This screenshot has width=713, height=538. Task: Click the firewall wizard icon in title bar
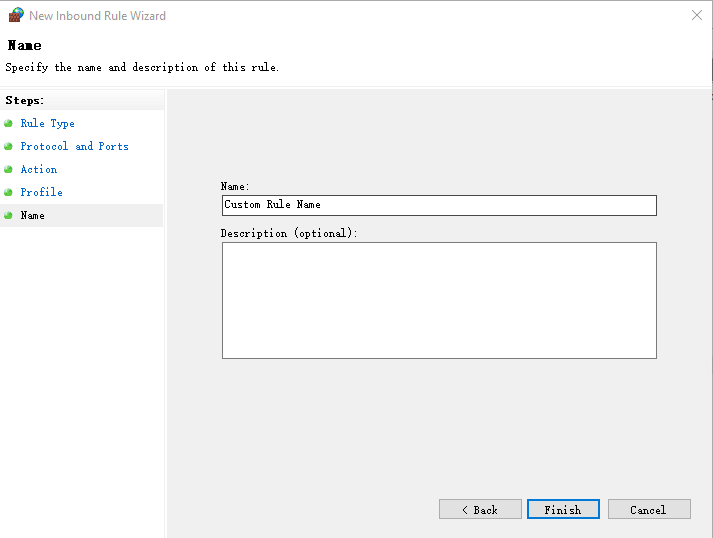click(x=15, y=15)
